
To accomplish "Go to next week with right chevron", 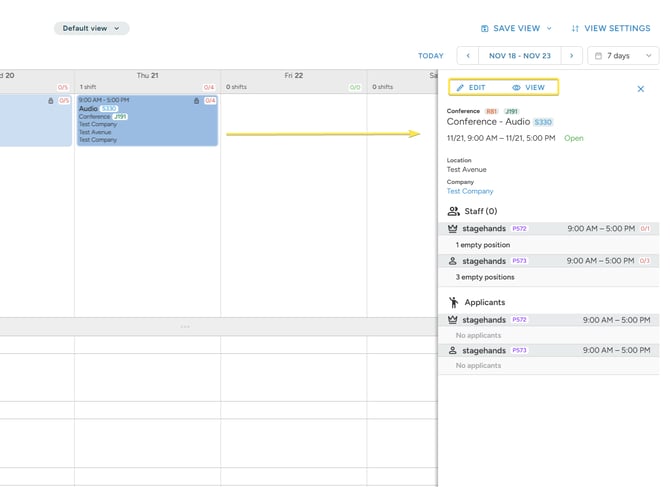I will pyautogui.click(x=571, y=56).
